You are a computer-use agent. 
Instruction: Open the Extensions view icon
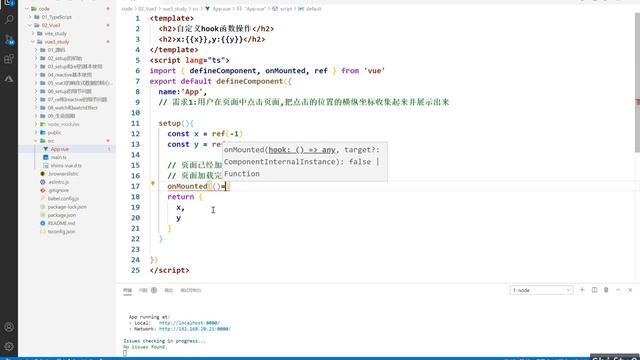[x=9, y=59]
